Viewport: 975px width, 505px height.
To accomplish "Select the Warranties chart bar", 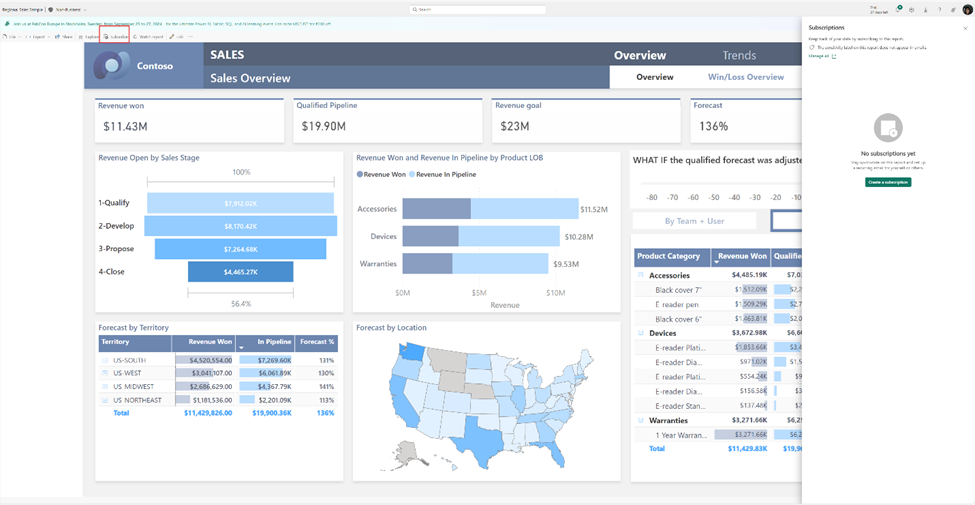I will point(475,264).
